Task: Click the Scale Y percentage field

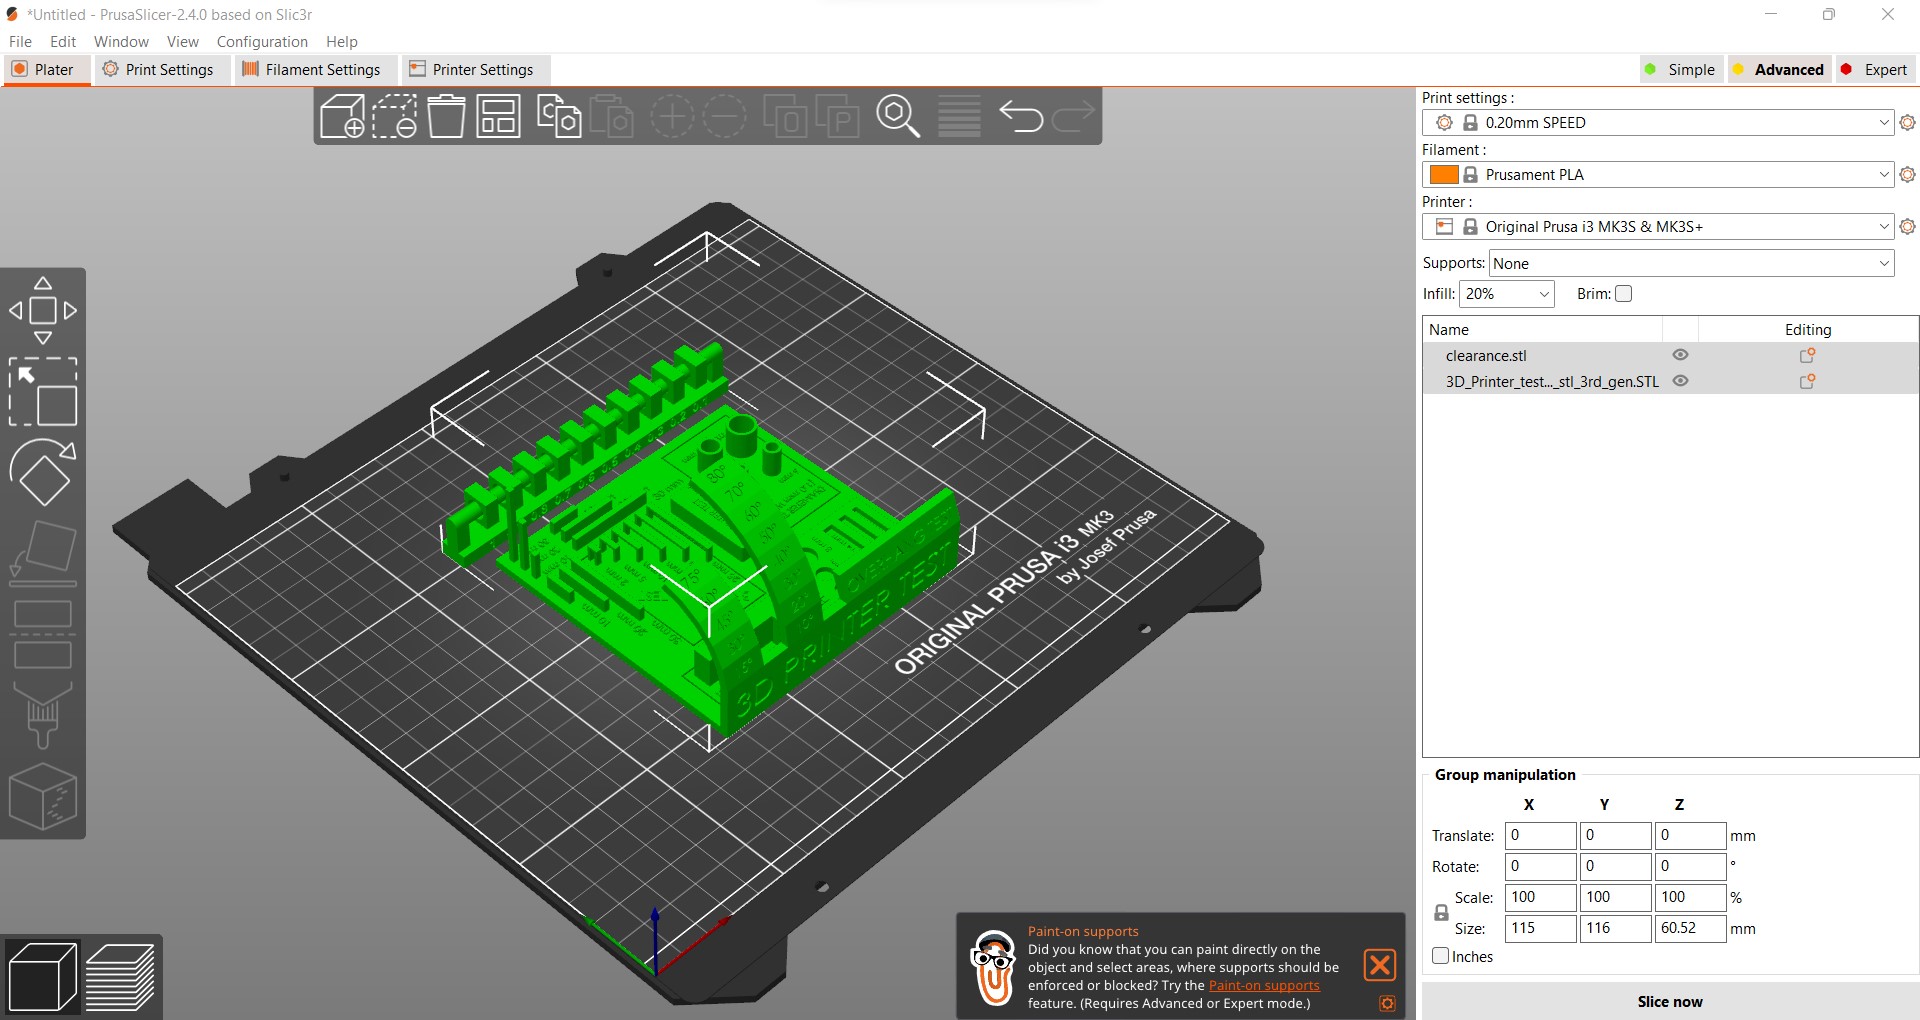Action: [1616, 897]
